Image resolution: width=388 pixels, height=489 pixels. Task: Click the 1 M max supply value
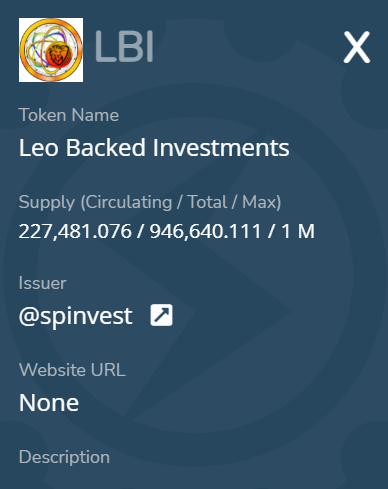pos(298,231)
